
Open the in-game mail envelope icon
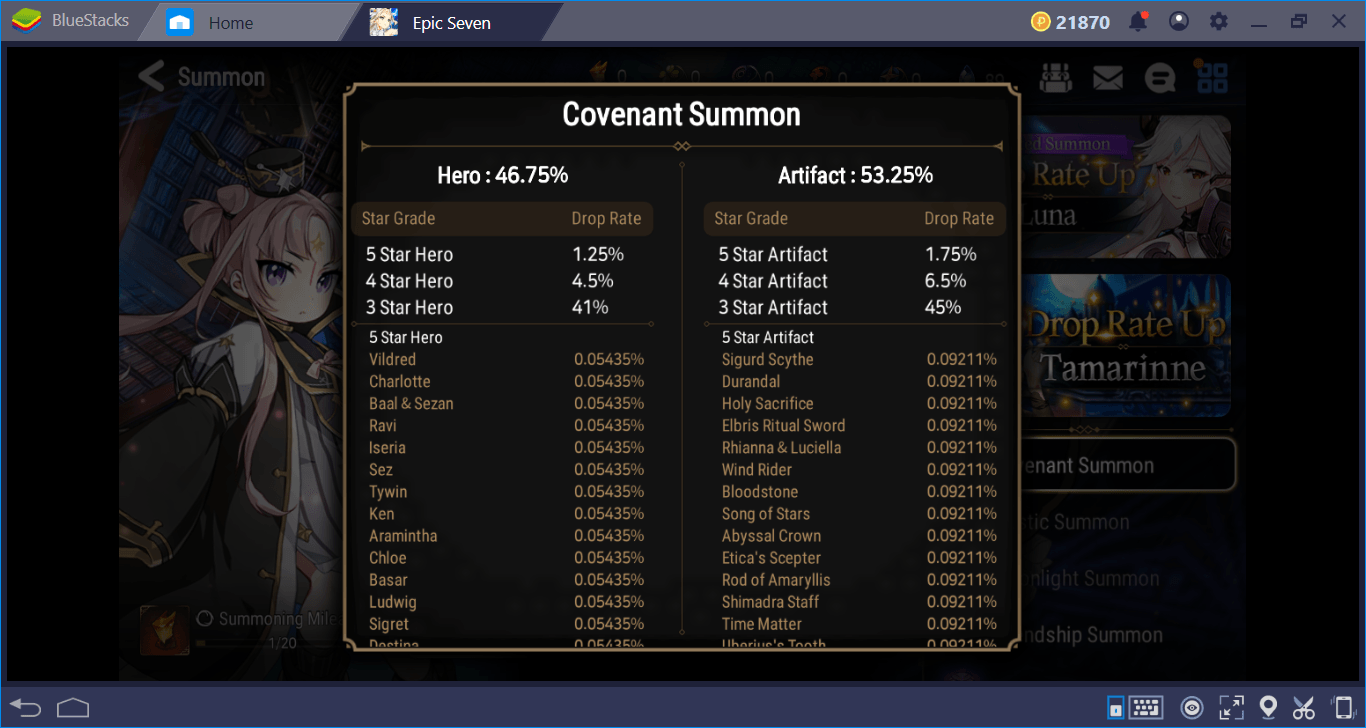pos(1108,77)
